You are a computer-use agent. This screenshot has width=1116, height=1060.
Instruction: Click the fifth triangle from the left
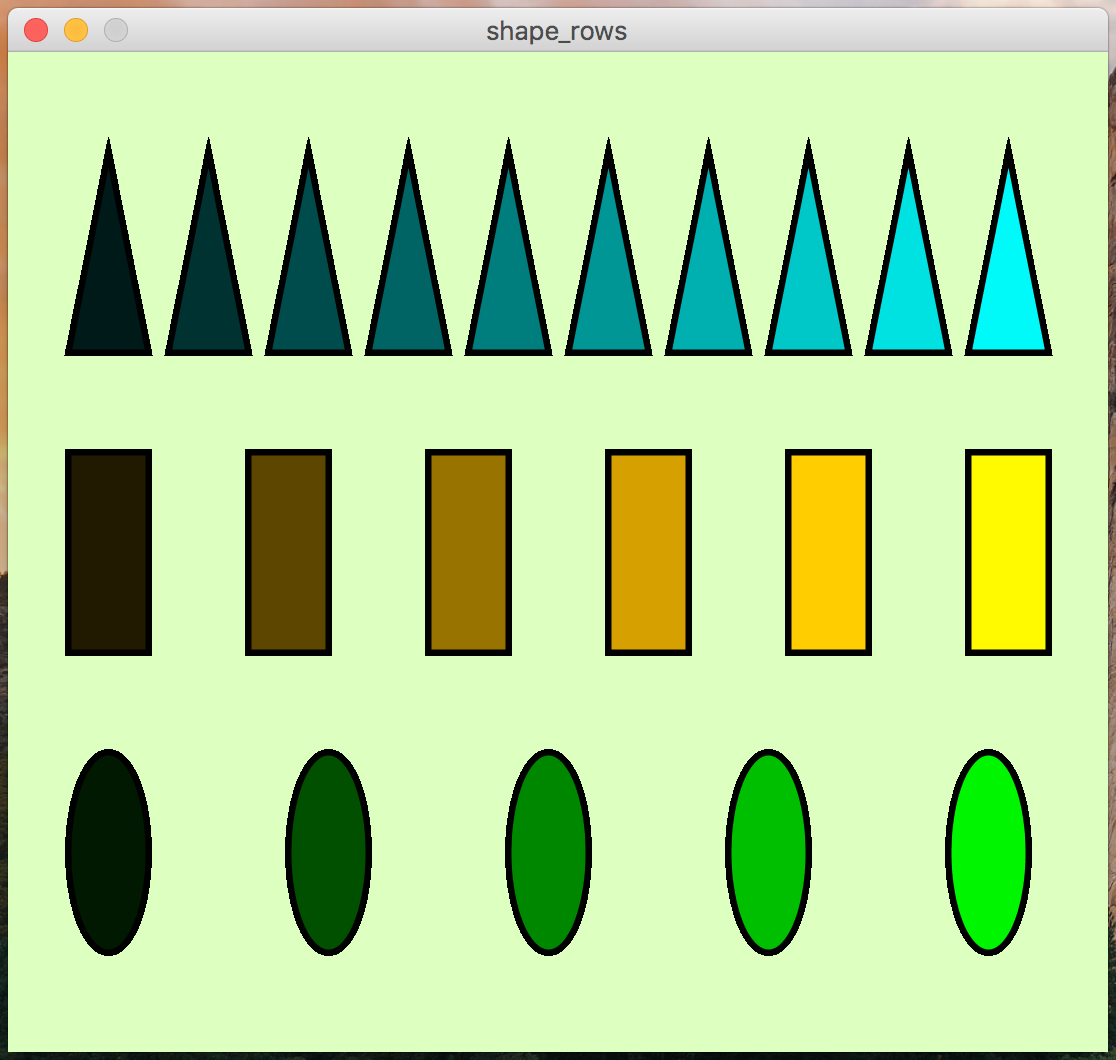508,290
